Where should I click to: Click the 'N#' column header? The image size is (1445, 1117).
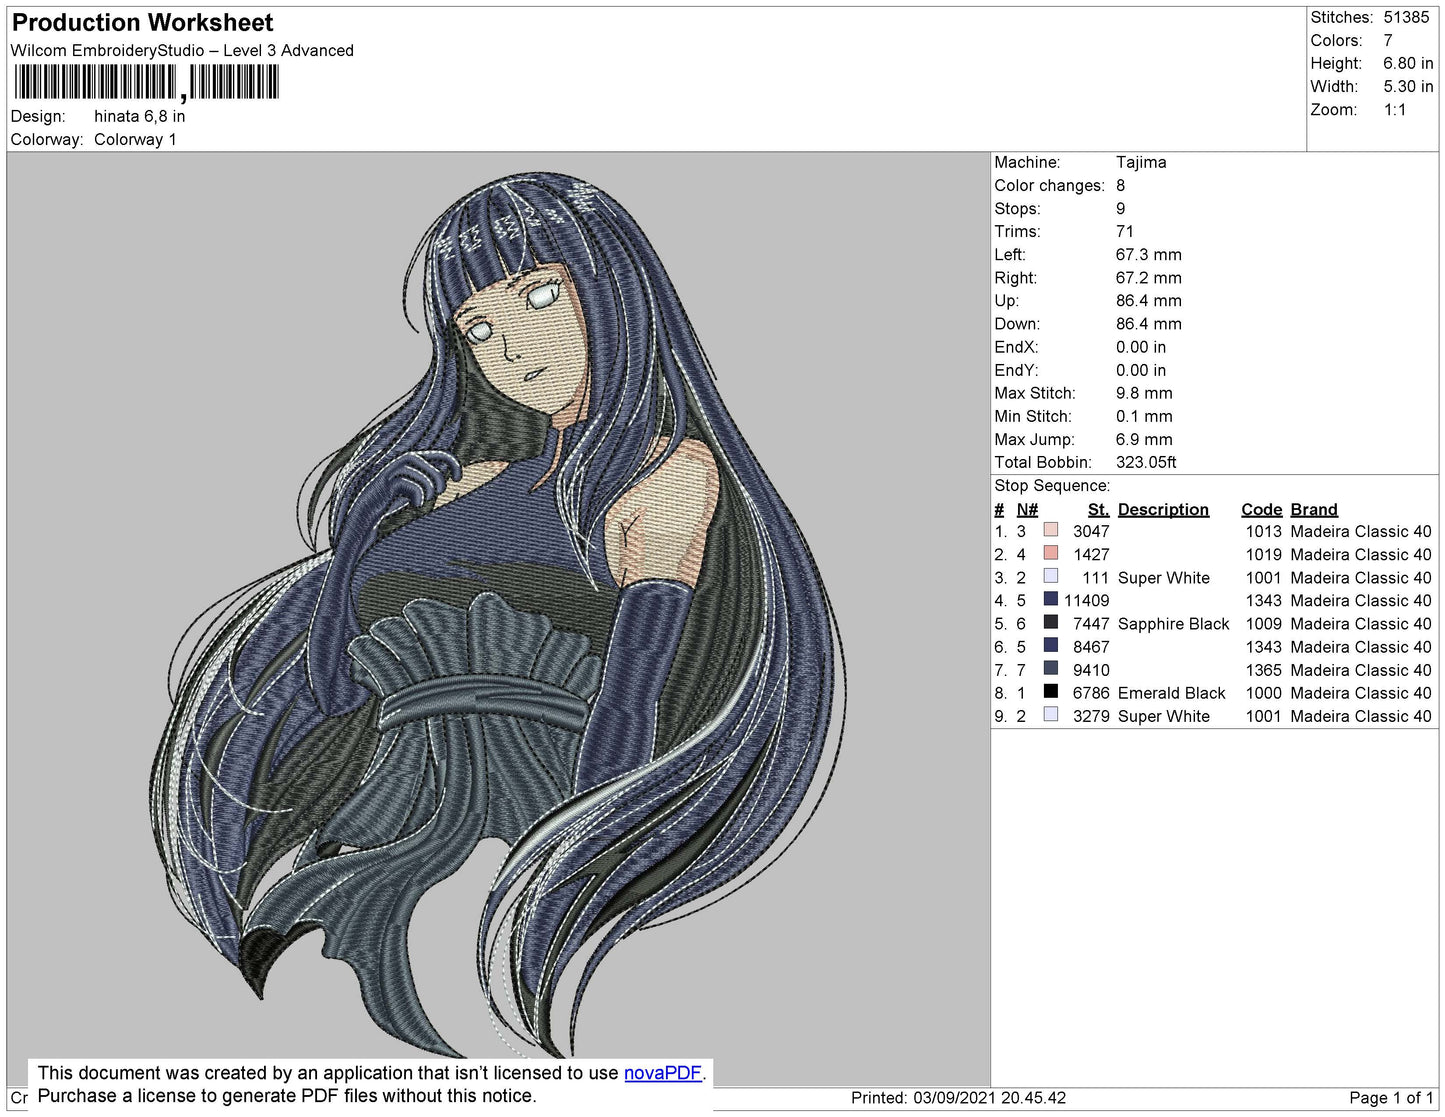(1027, 509)
